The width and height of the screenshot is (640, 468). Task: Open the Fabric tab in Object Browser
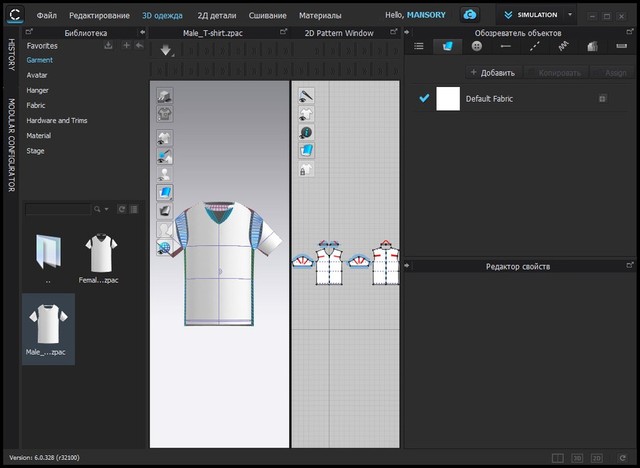pyautogui.click(x=447, y=46)
